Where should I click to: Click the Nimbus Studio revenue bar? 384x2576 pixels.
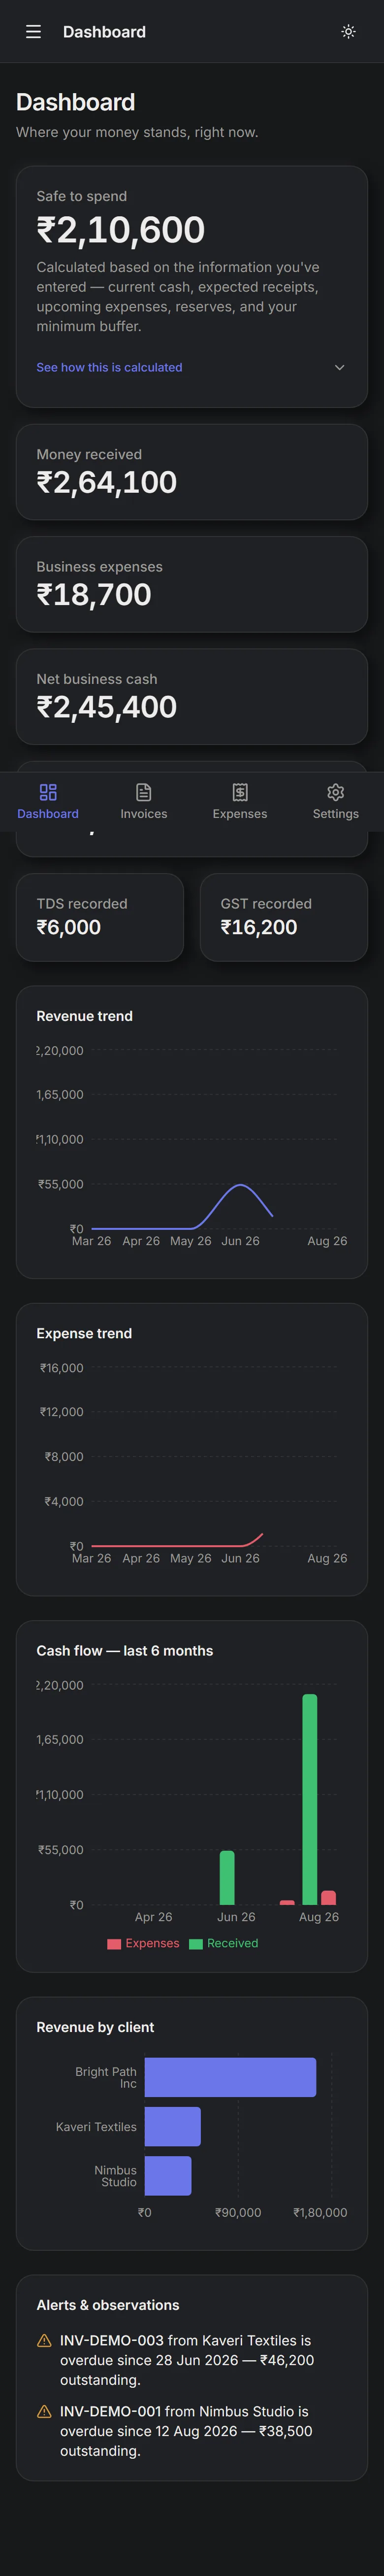[168, 2176]
